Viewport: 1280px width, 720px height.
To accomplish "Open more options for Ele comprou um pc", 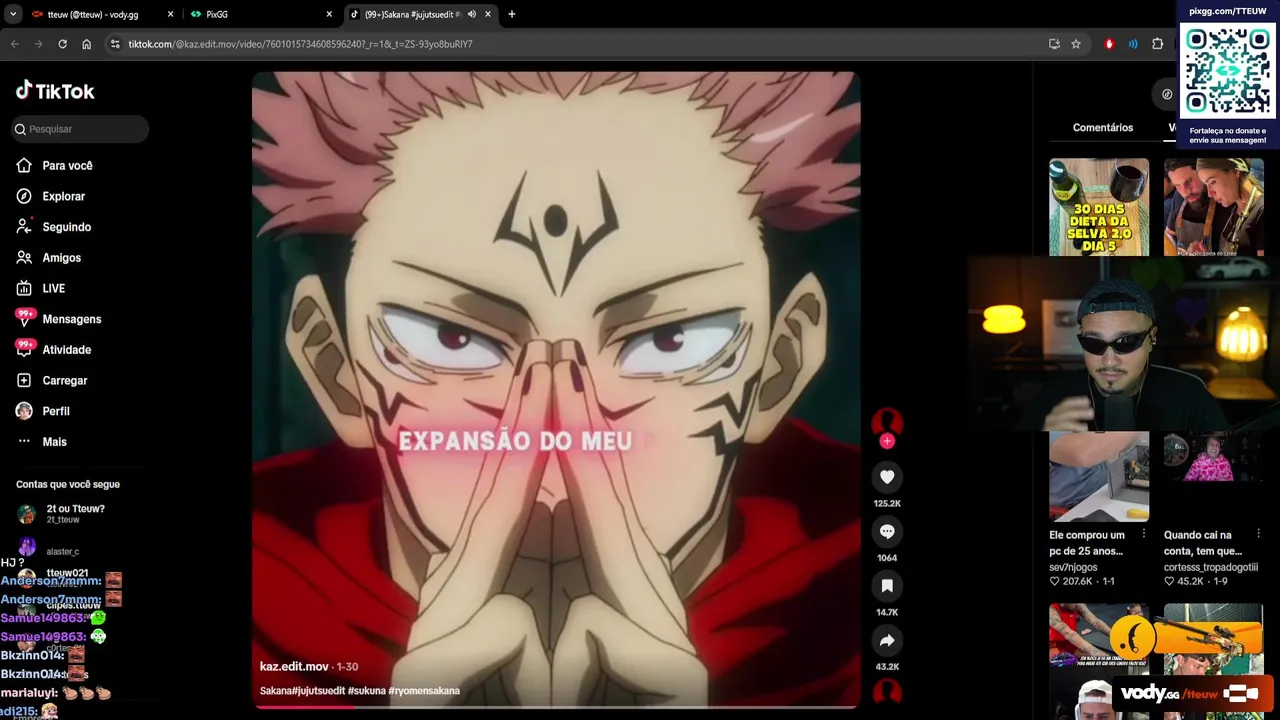I will (1144, 534).
